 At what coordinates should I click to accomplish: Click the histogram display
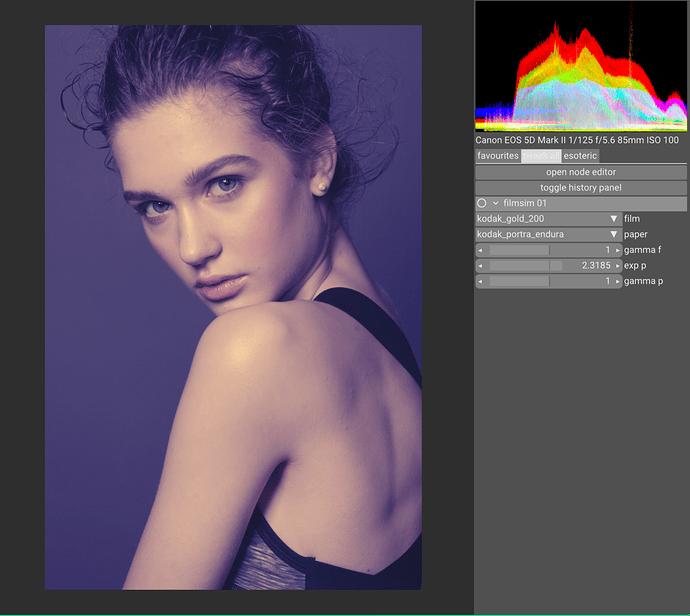click(581, 67)
